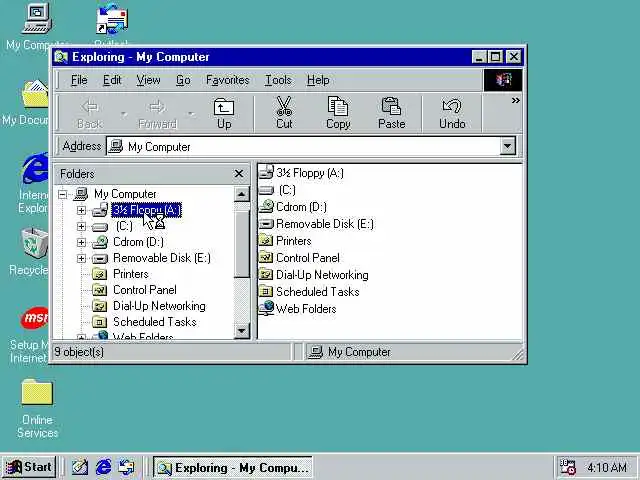Click the Task Scheduler tray icon
Screen dimensions: 640x480
pos(567,467)
